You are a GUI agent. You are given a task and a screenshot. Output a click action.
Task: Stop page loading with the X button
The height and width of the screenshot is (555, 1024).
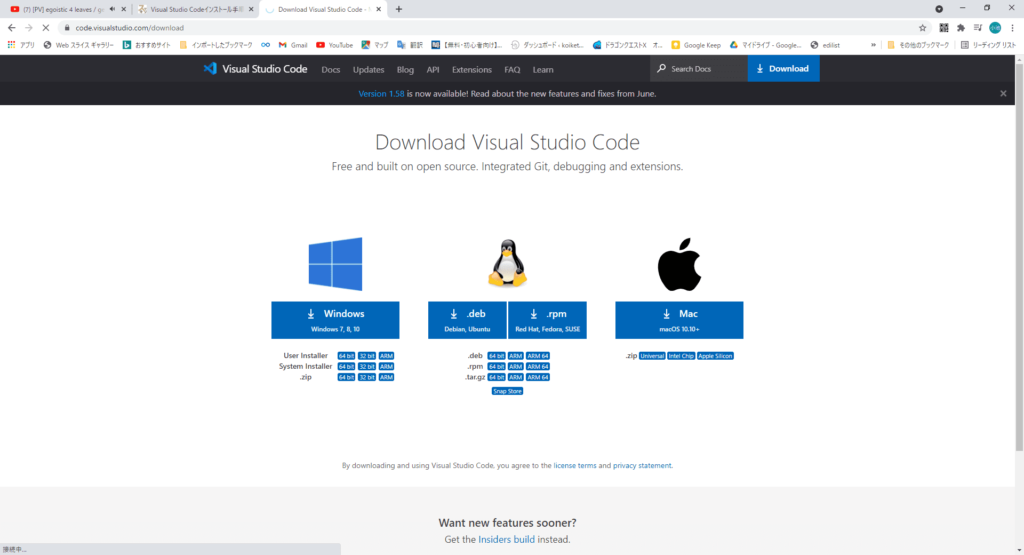coord(46,28)
